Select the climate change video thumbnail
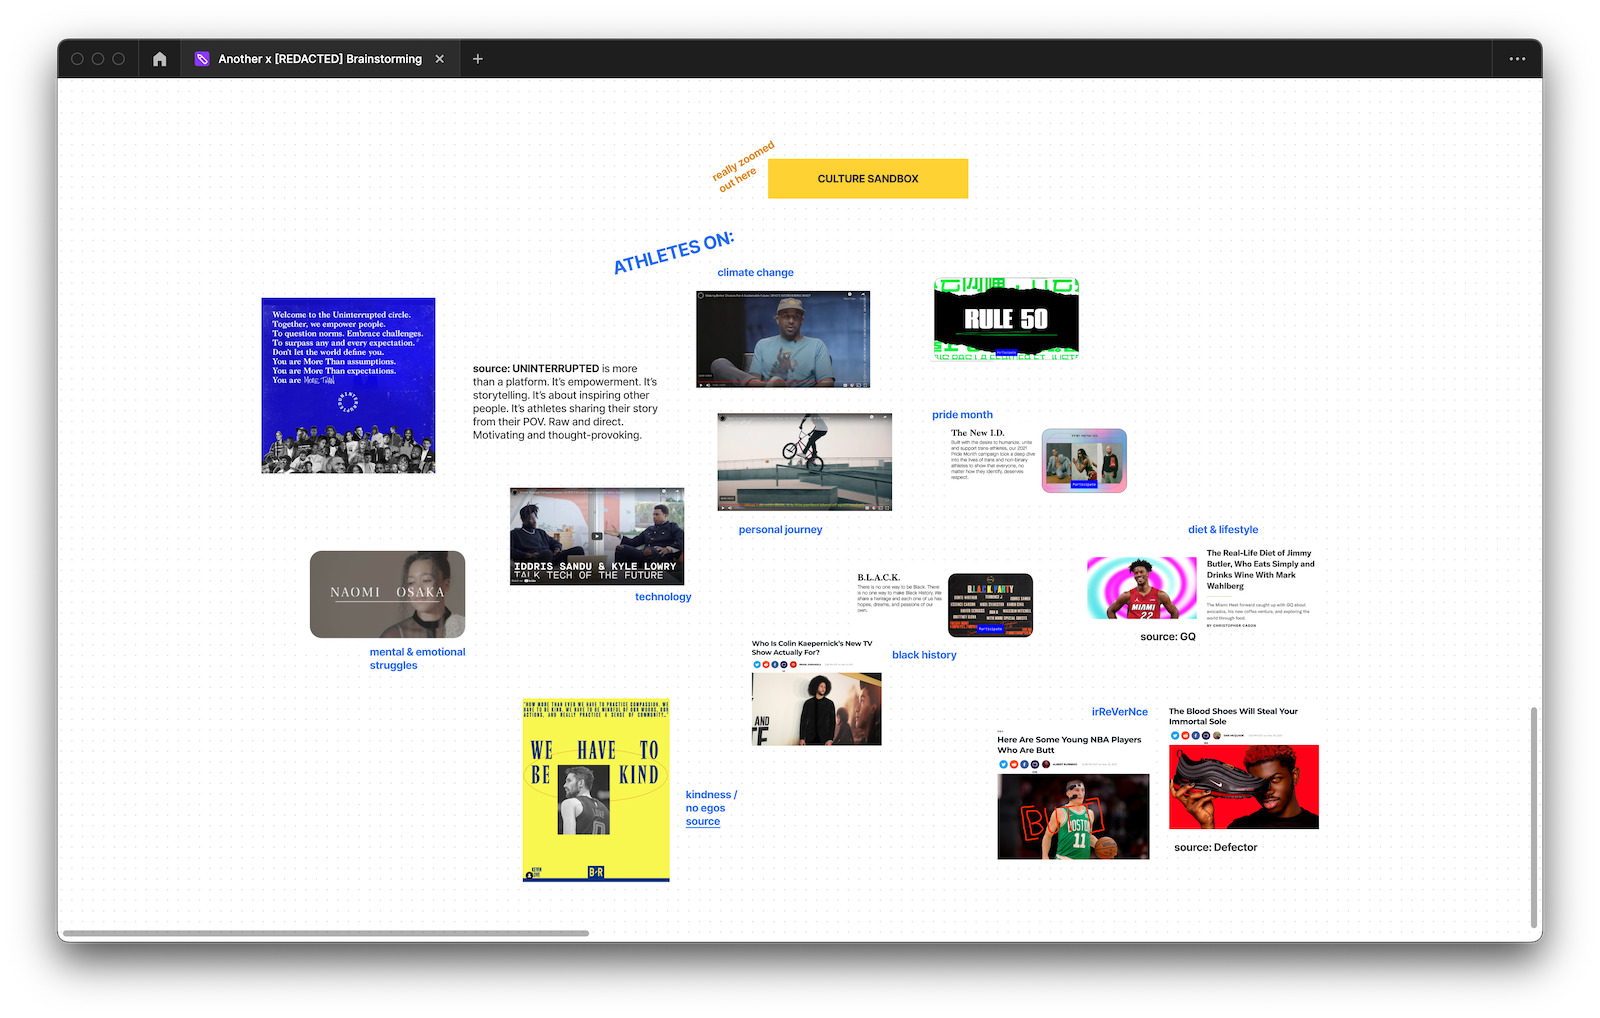The image size is (1600, 1018). click(783, 339)
